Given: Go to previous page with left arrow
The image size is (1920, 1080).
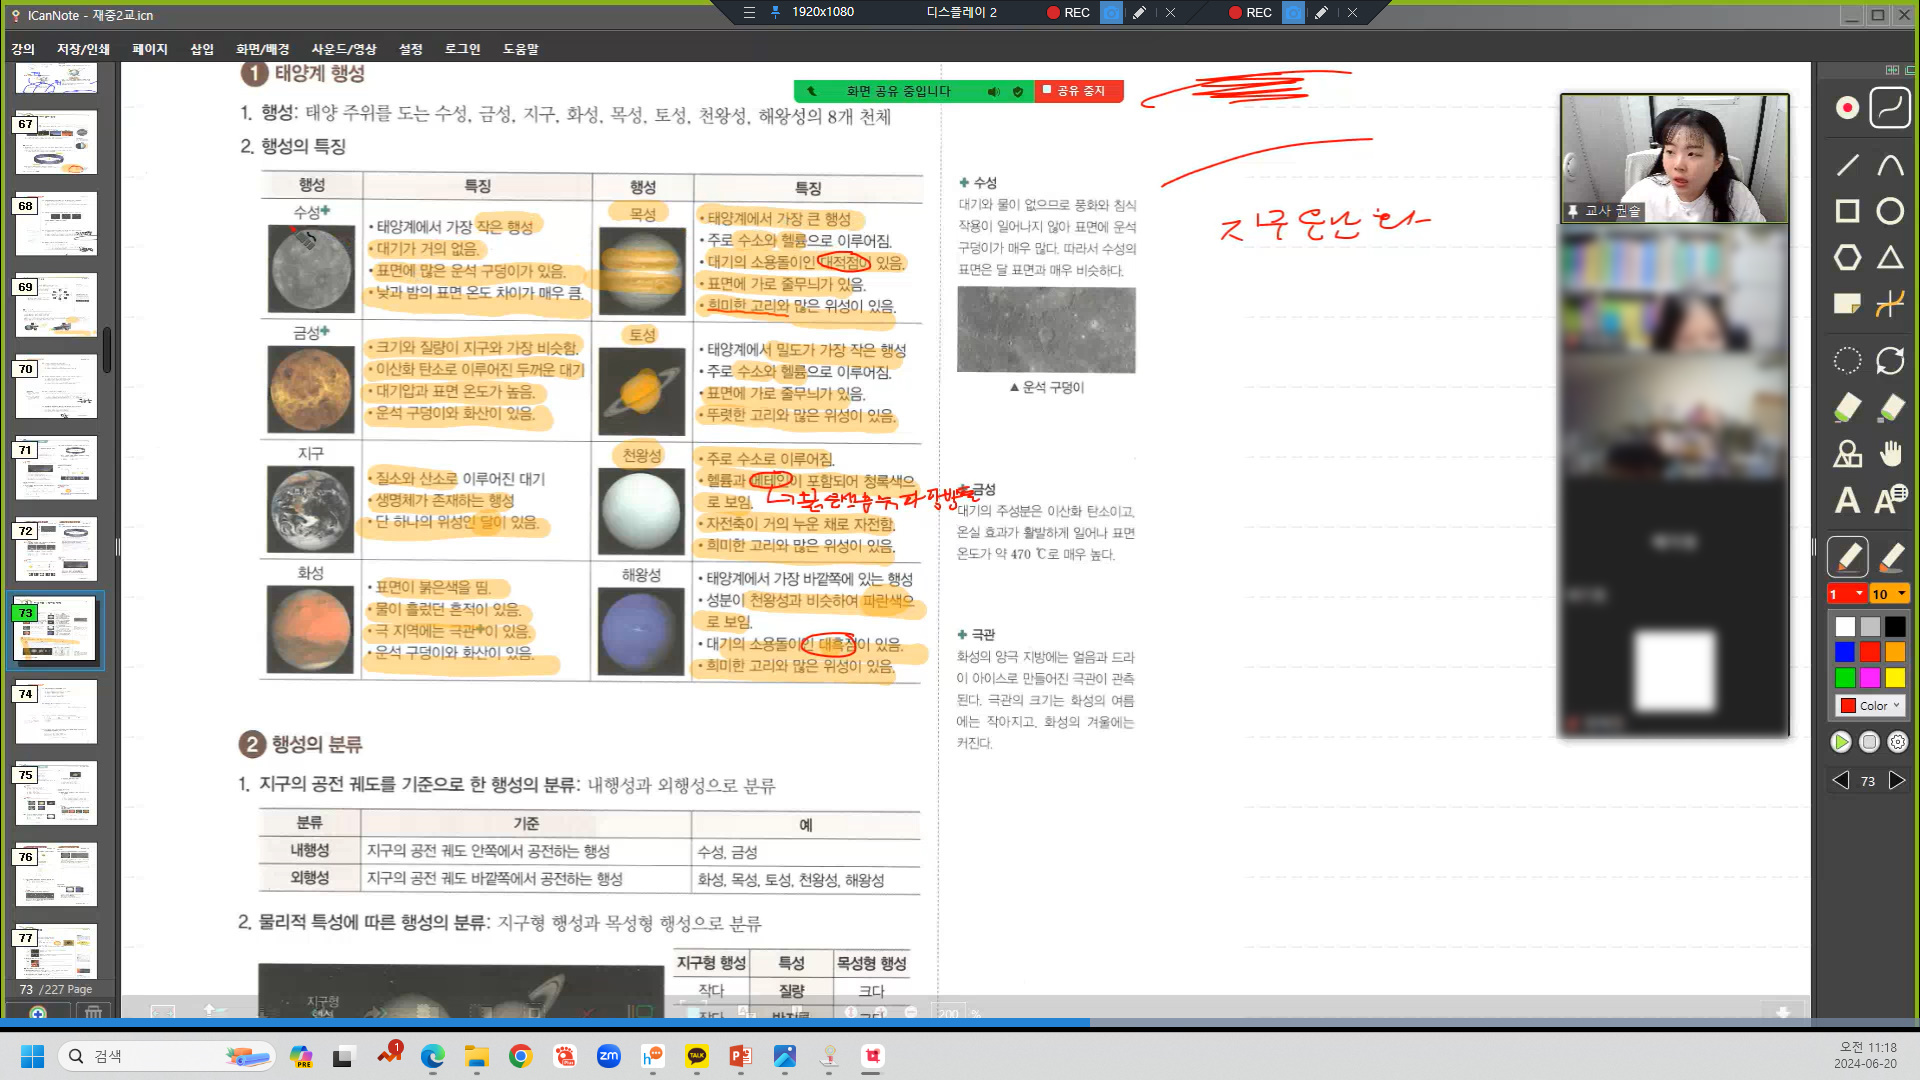Looking at the screenshot, I should click(1840, 781).
